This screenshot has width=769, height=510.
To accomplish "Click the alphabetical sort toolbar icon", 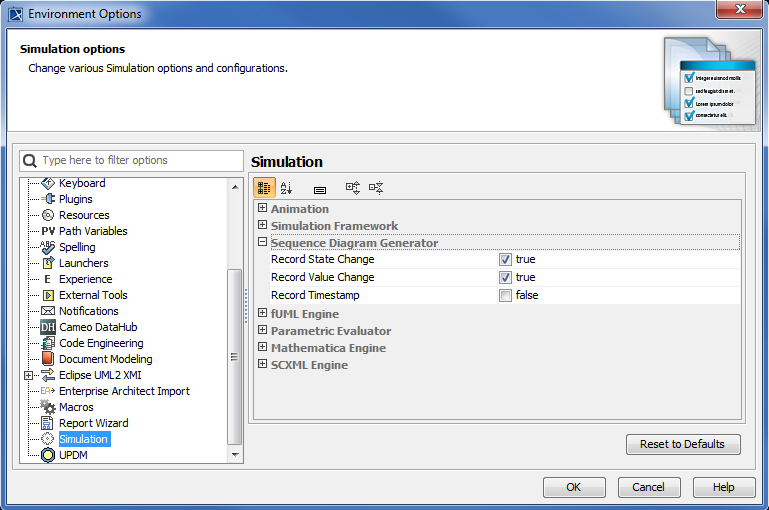I will (286, 188).
